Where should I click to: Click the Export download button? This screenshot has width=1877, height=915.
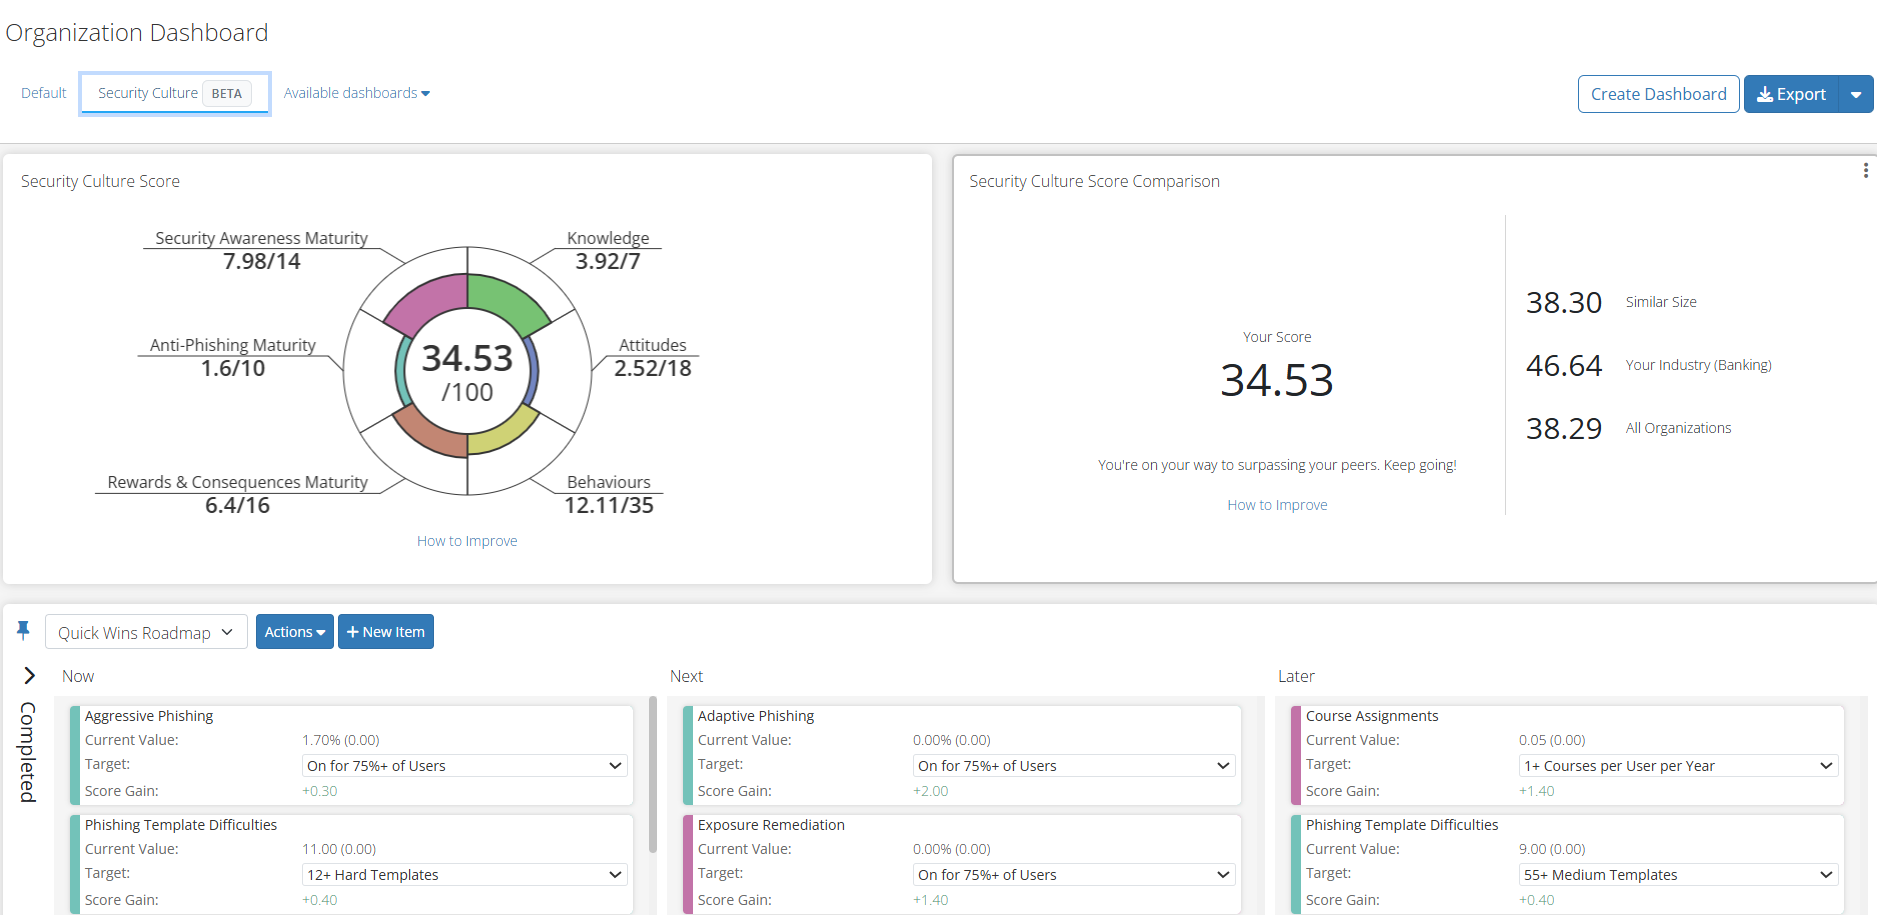(x=1792, y=94)
